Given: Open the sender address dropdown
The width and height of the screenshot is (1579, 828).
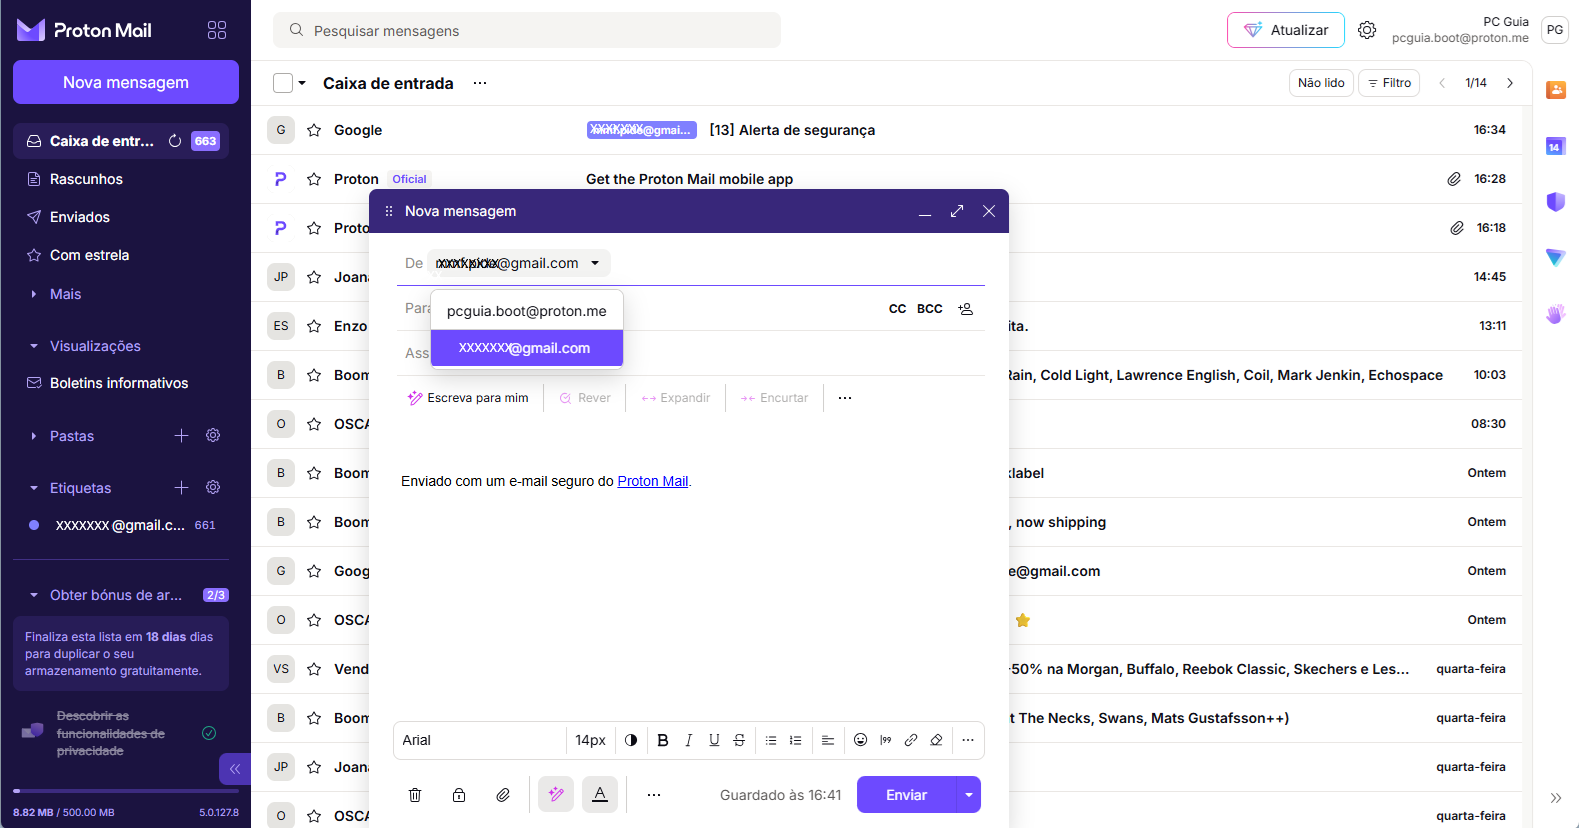Looking at the screenshot, I should pyautogui.click(x=519, y=263).
